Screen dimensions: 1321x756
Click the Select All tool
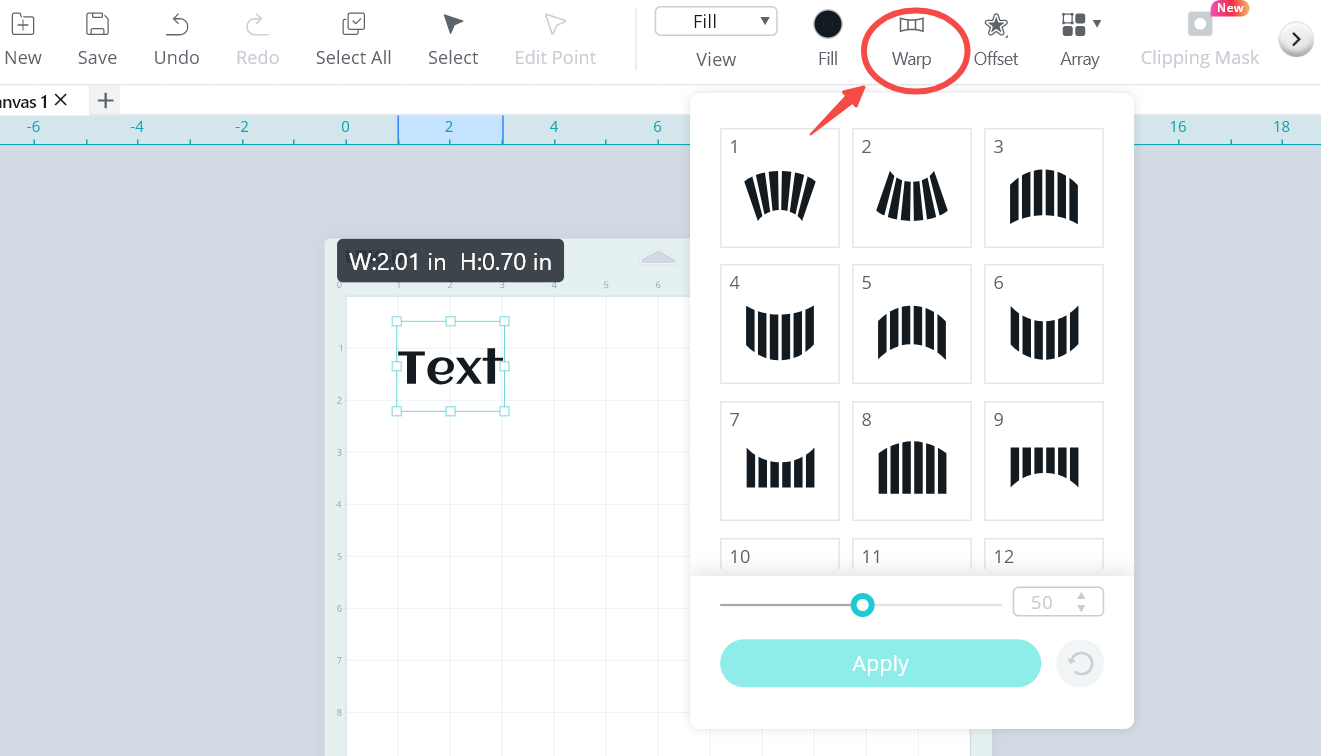coord(353,26)
